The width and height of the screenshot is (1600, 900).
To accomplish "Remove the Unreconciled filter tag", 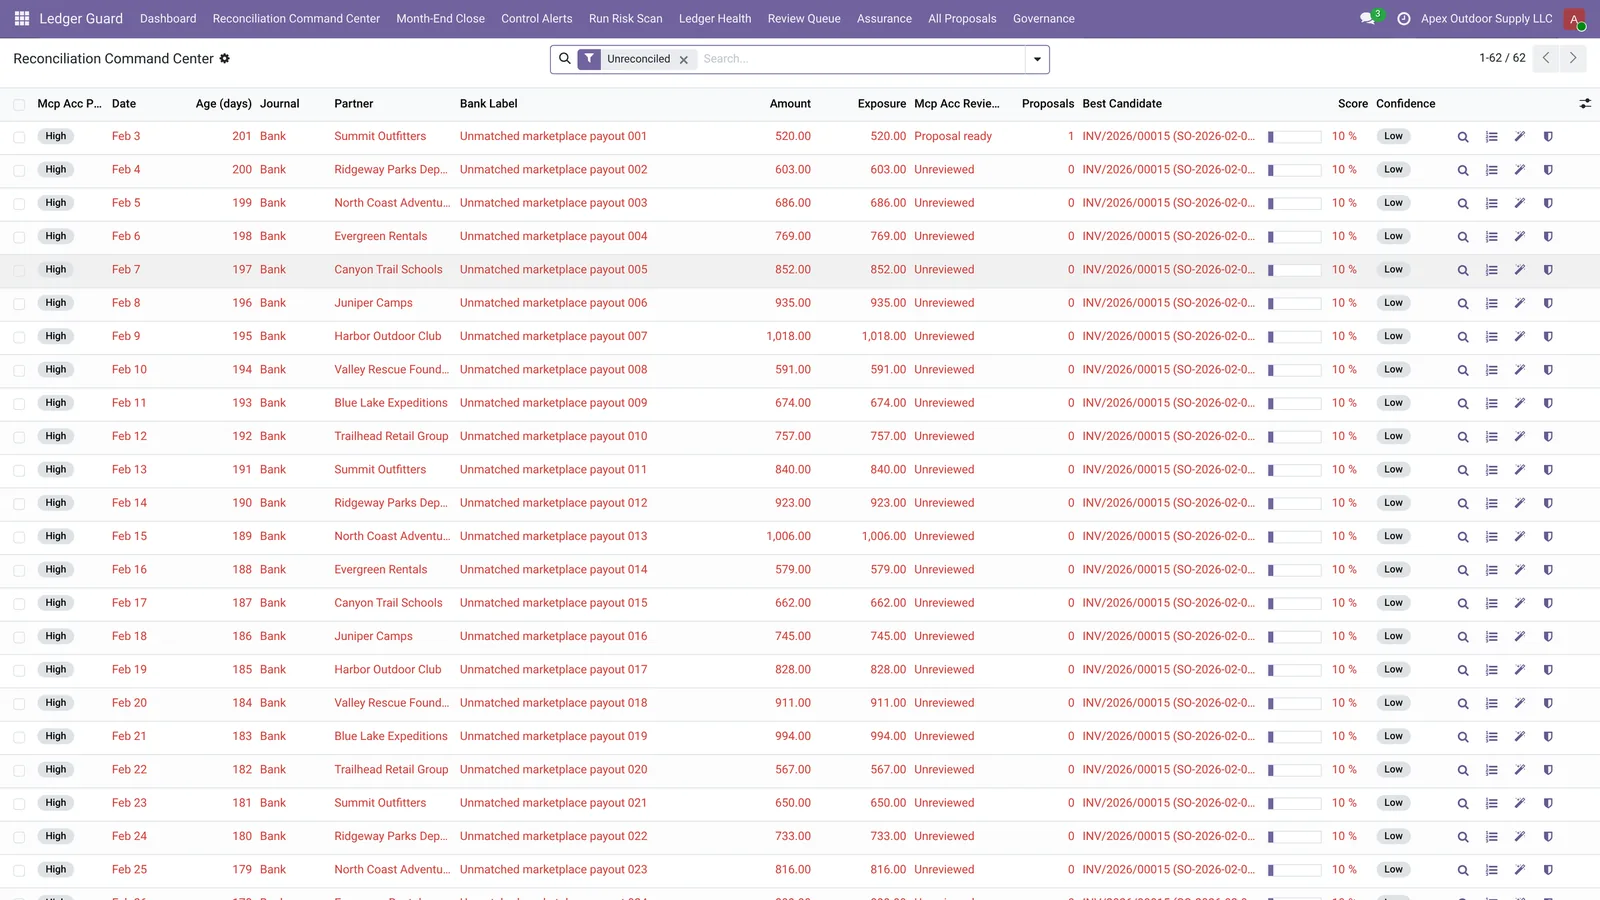I will point(684,60).
